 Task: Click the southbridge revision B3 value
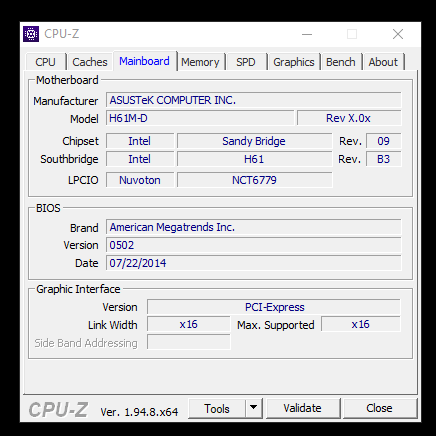pyautogui.click(x=384, y=159)
